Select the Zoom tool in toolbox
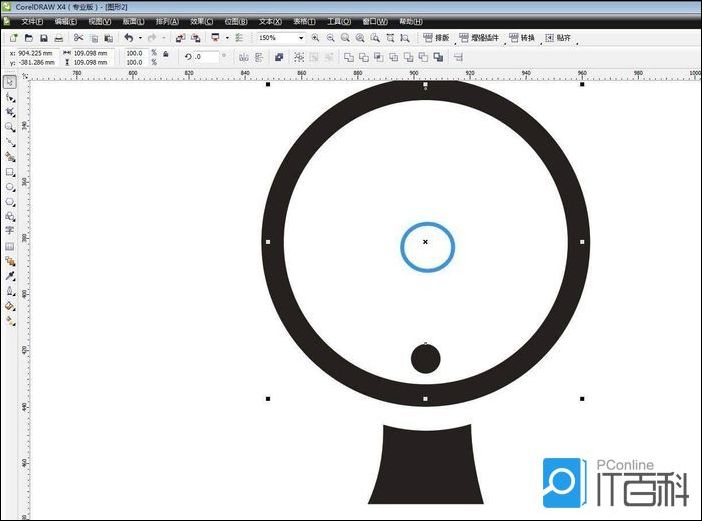The image size is (702, 521). [x=10, y=127]
